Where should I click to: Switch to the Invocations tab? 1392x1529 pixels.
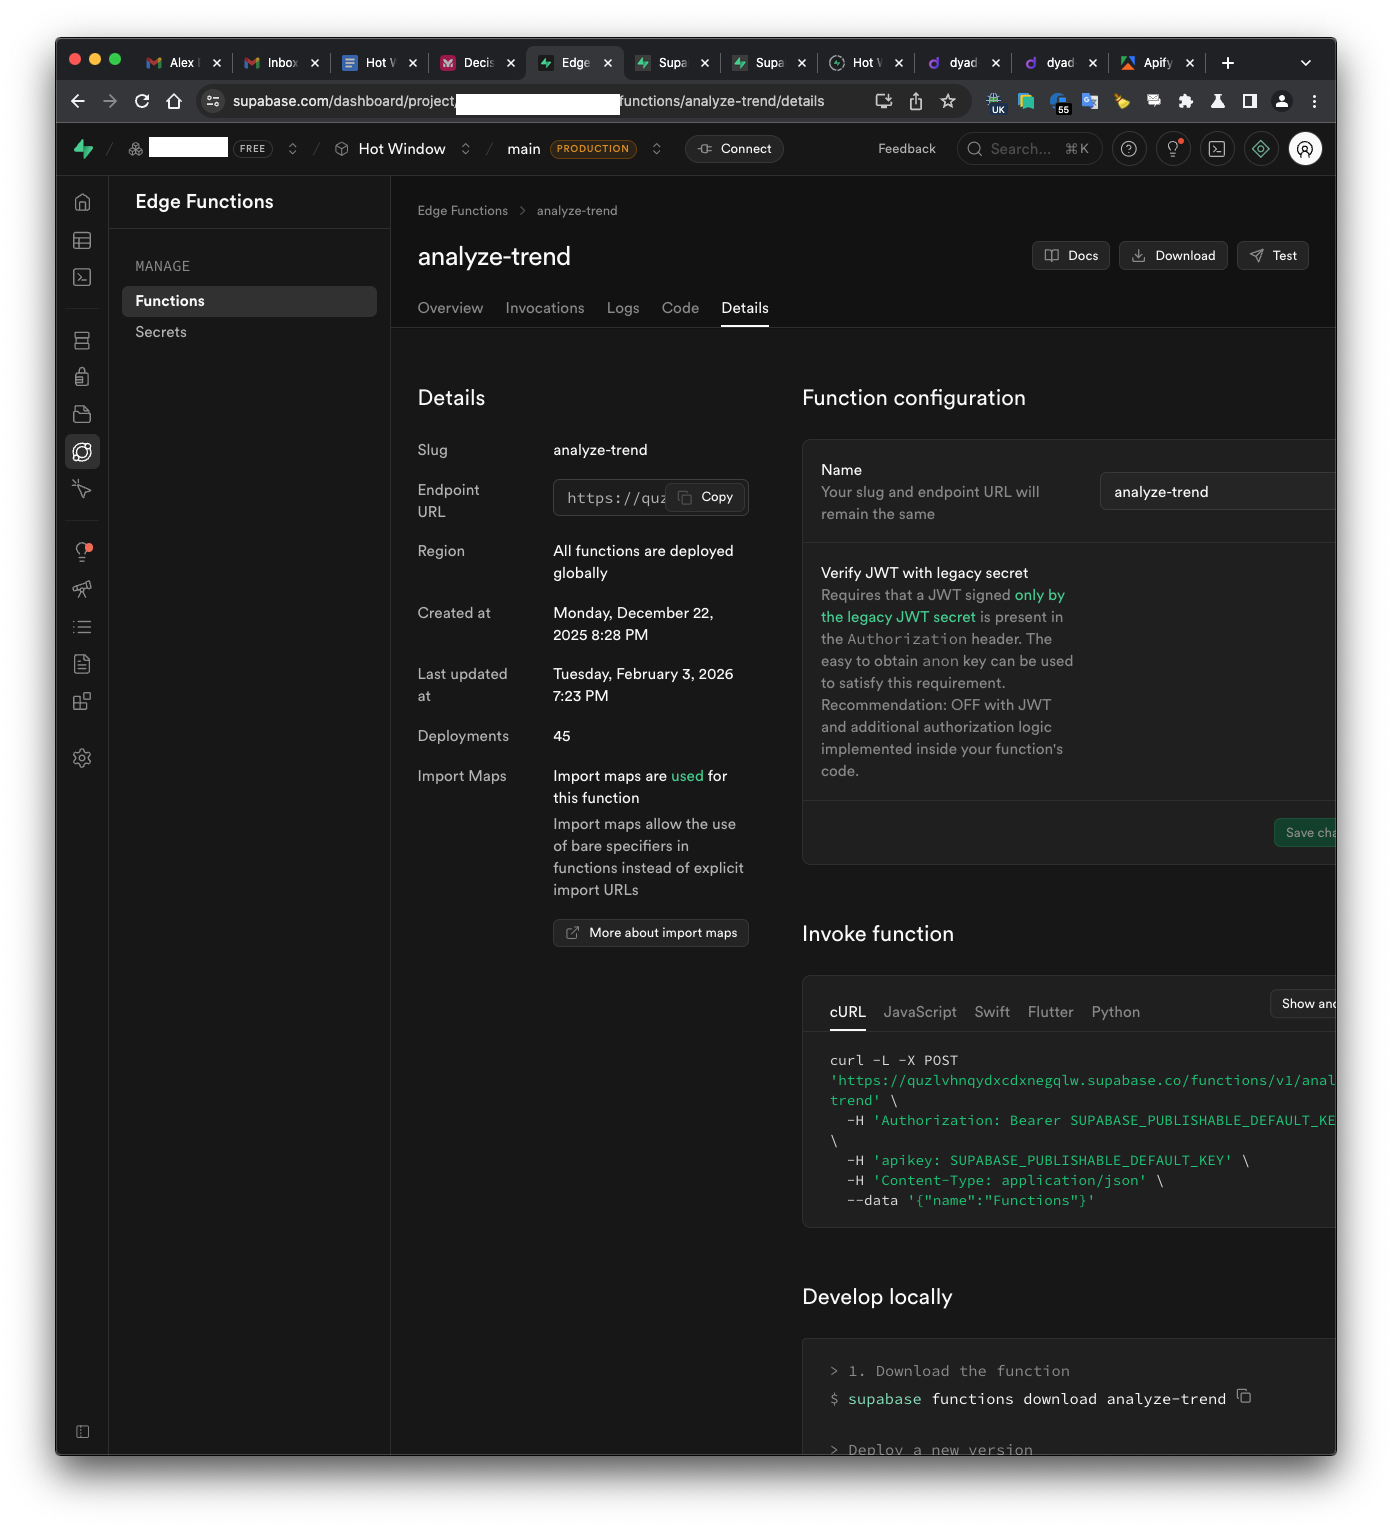tap(545, 308)
